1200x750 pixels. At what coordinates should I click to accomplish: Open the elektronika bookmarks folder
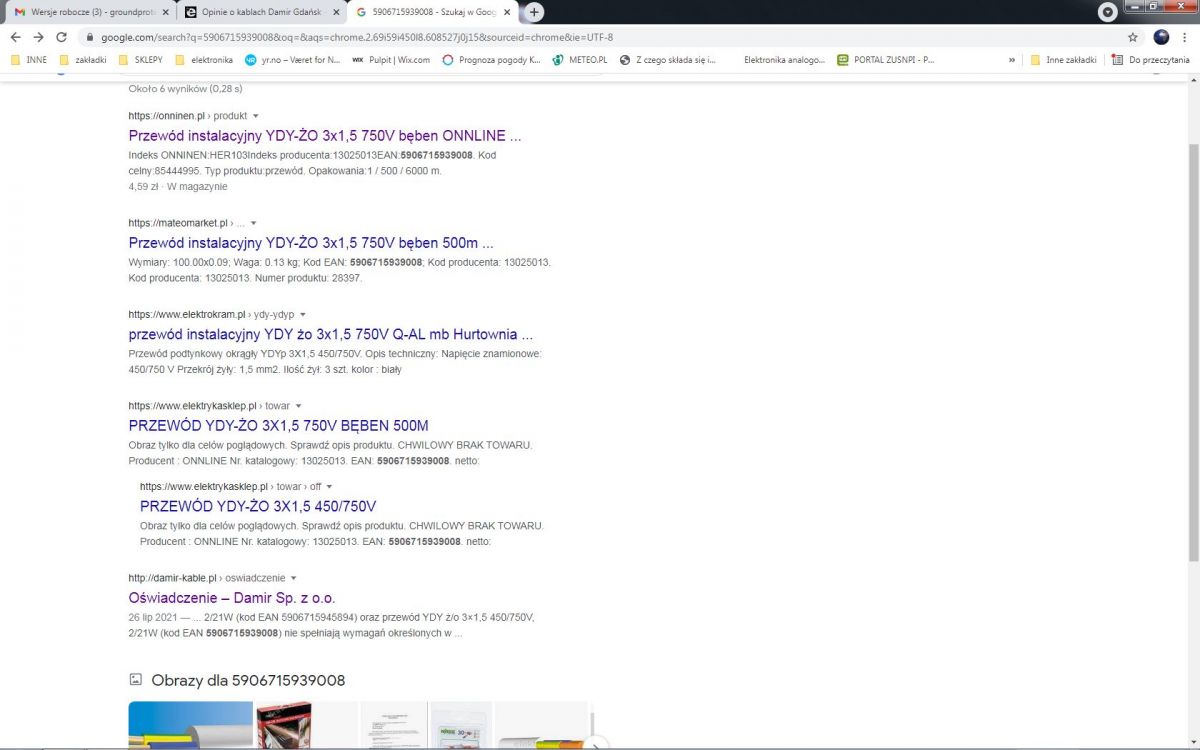(203, 60)
